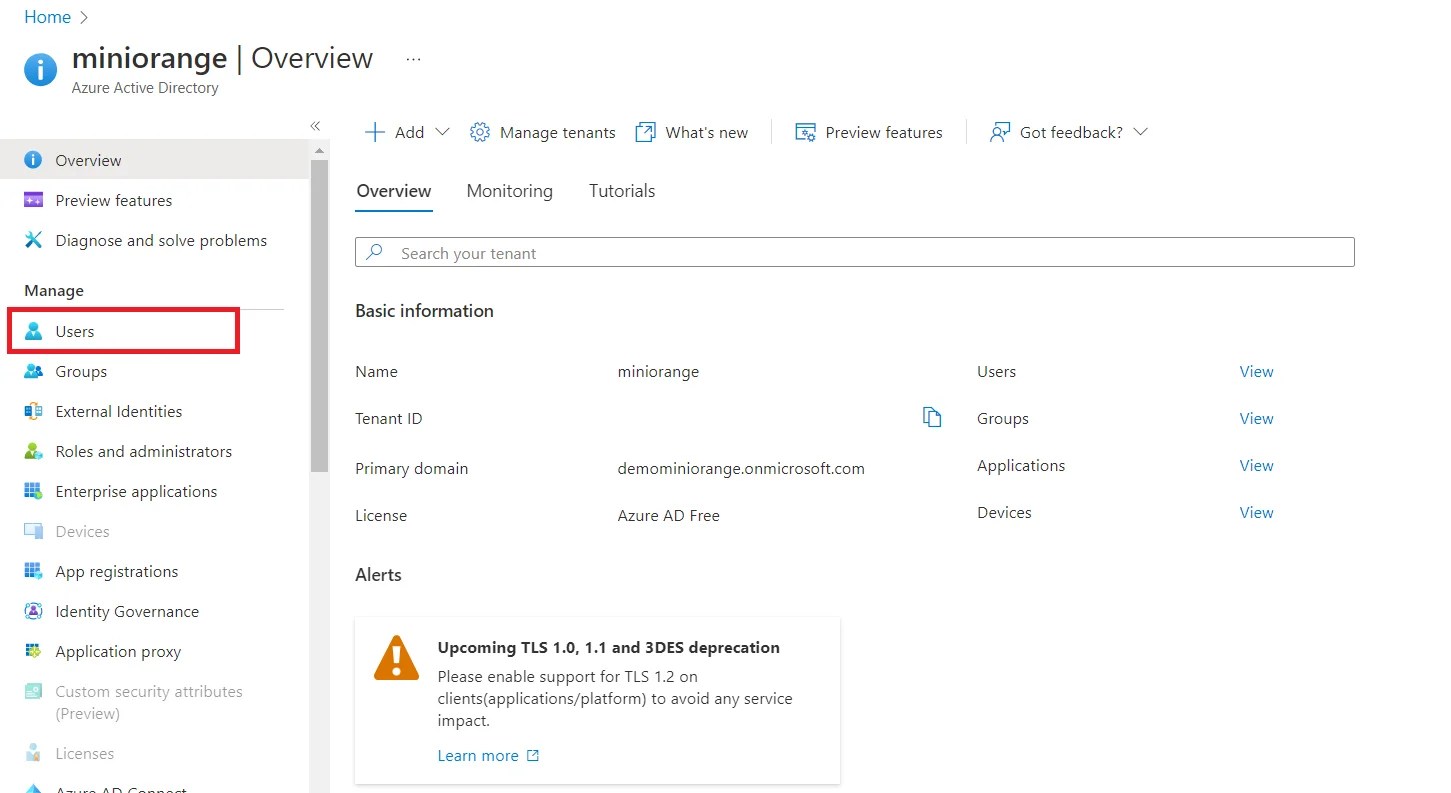Collapse the sidebar with the chevron
The height and width of the screenshot is (793, 1451).
coord(315,126)
